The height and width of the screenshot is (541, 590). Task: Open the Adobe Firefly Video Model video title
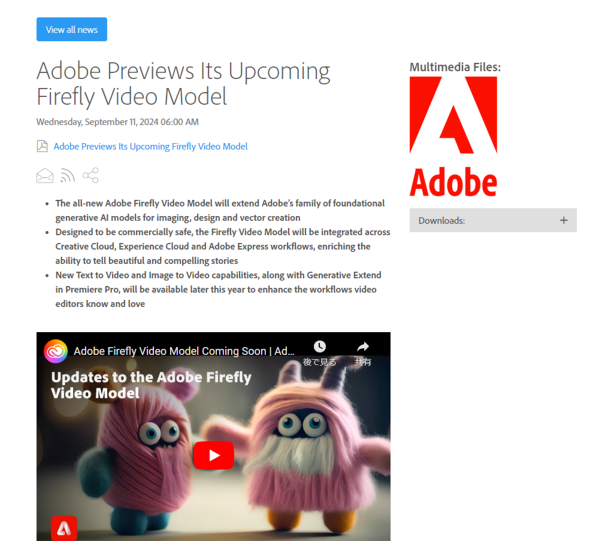(x=184, y=351)
